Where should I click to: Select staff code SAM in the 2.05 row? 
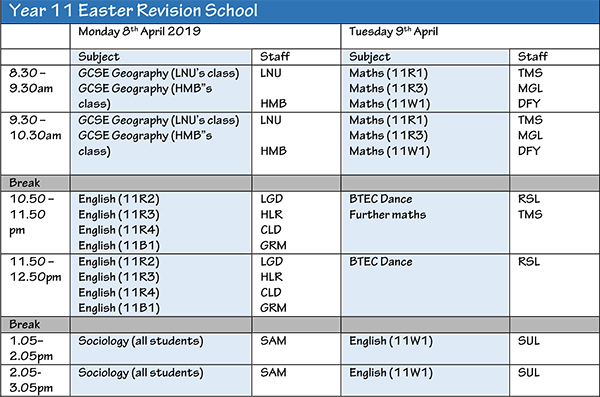pos(273,372)
